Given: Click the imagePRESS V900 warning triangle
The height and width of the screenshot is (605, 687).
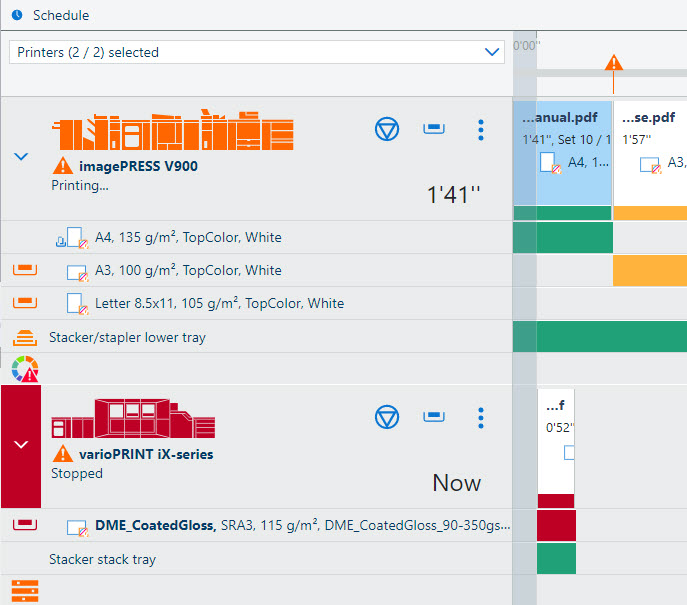Looking at the screenshot, I should click(63, 166).
